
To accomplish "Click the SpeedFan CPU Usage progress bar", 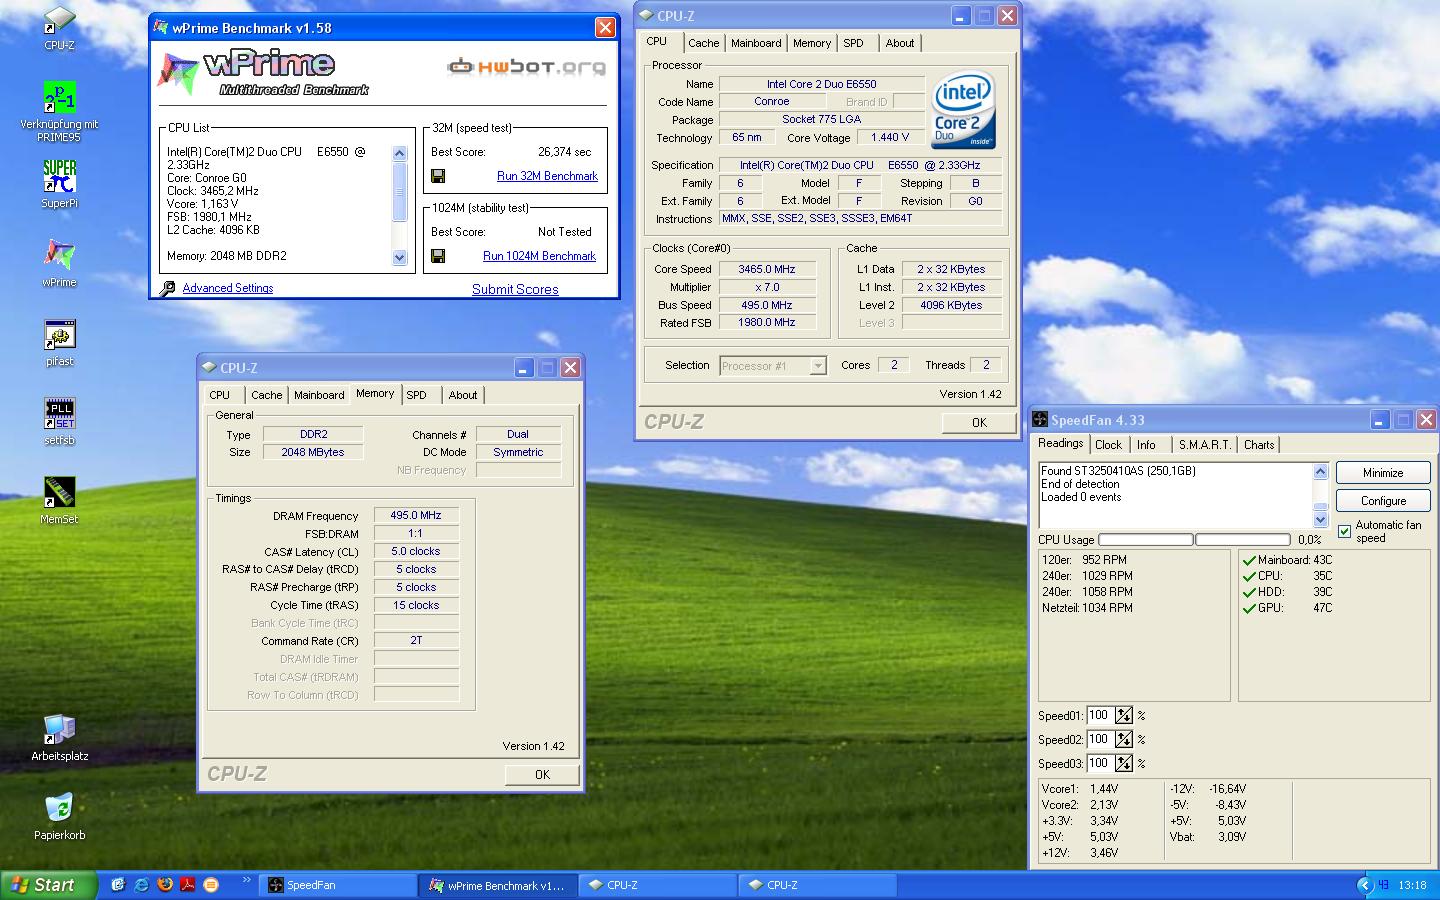I will (x=1194, y=539).
